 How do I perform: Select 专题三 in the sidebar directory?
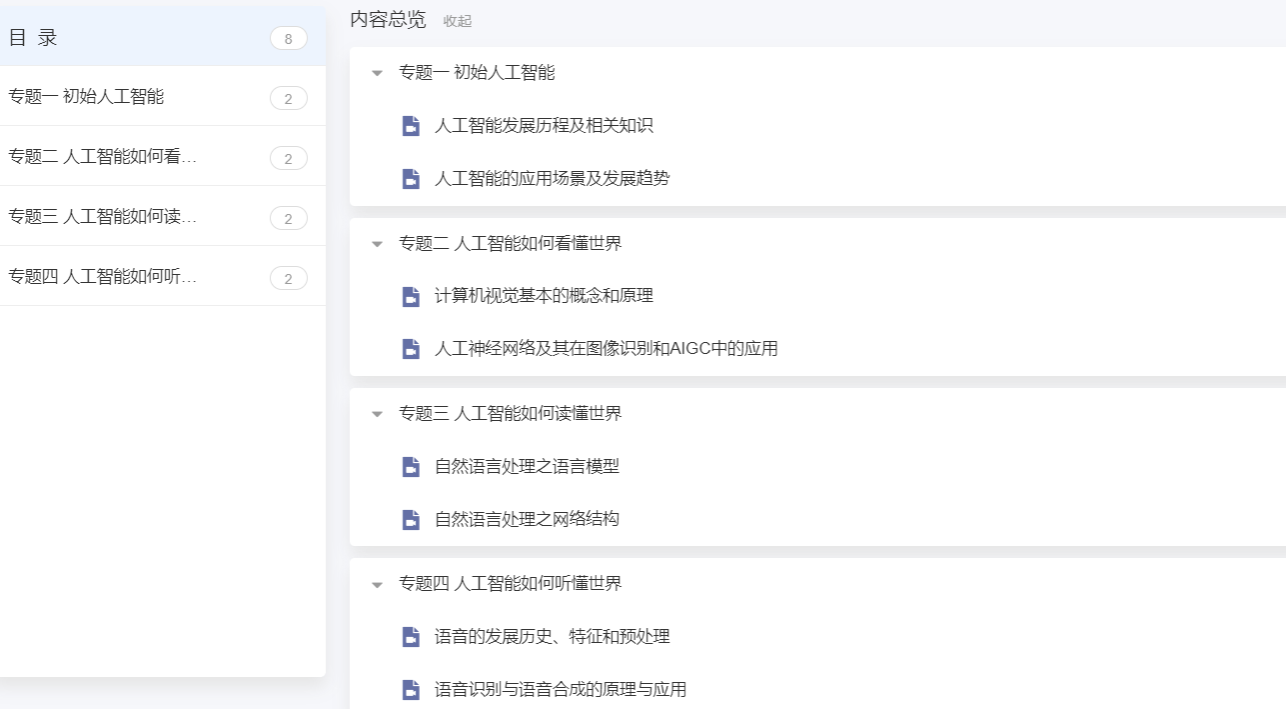point(103,217)
